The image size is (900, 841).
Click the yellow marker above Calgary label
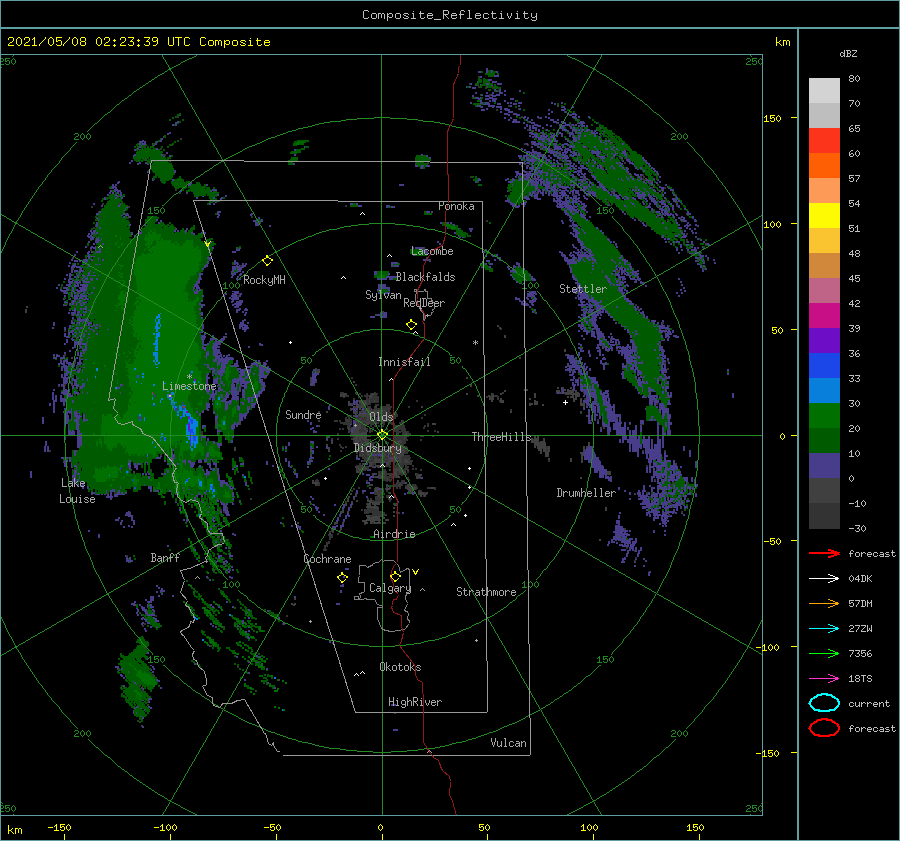click(x=395, y=576)
